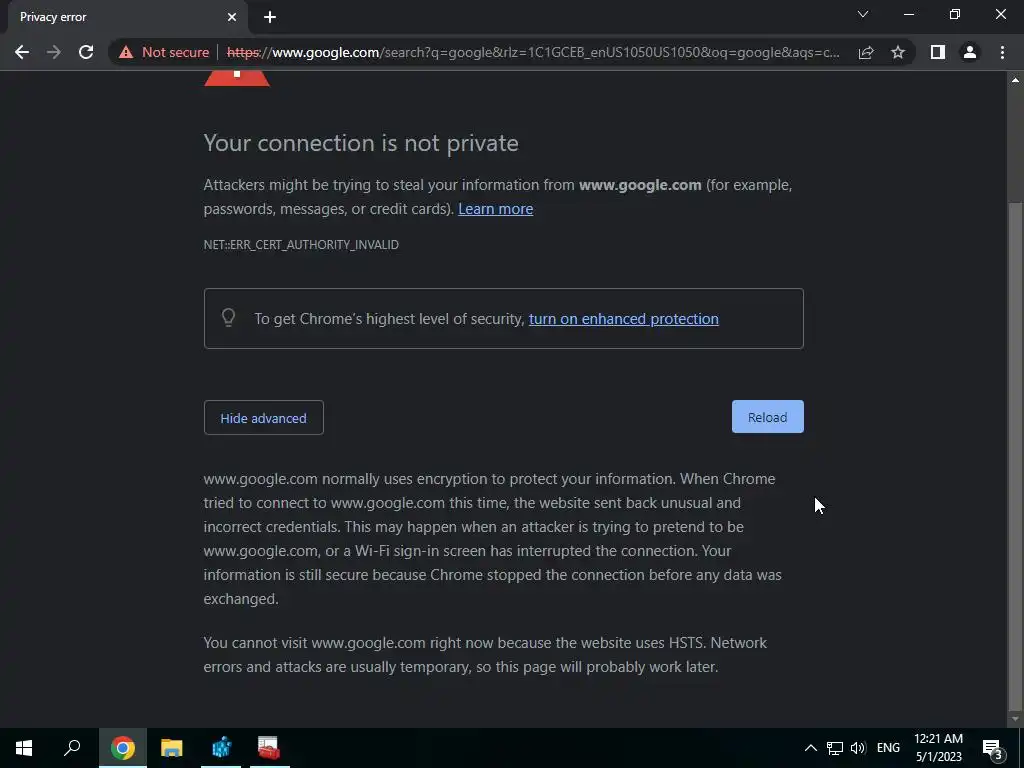1024x768 pixels.
Task: Click the Not secure warning indicator
Action: [164, 52]
